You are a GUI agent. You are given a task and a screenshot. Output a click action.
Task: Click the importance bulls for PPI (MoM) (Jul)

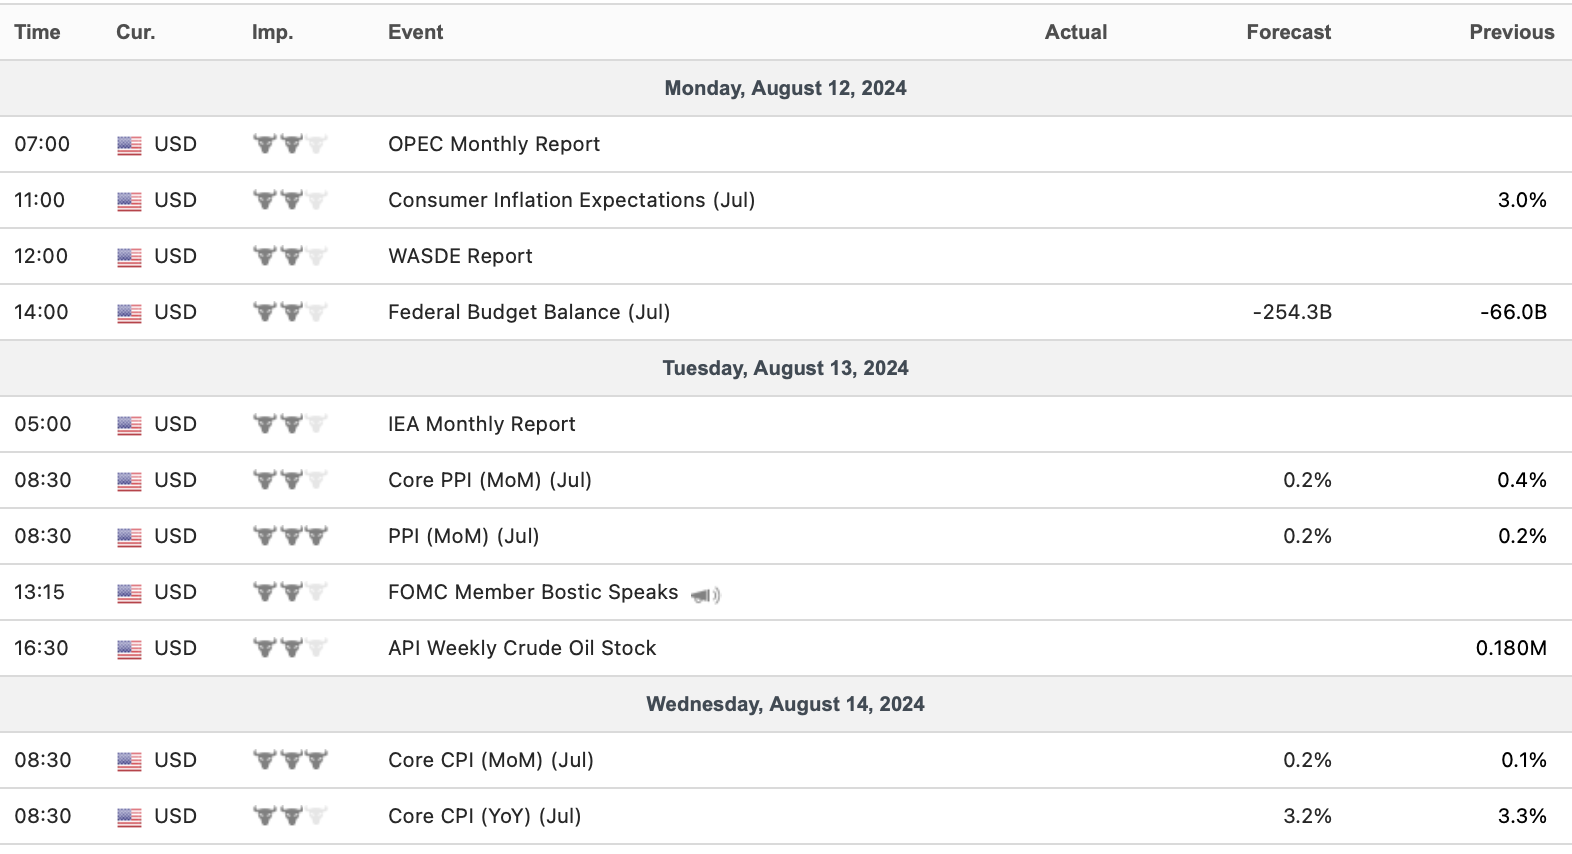tap(290, 536)
